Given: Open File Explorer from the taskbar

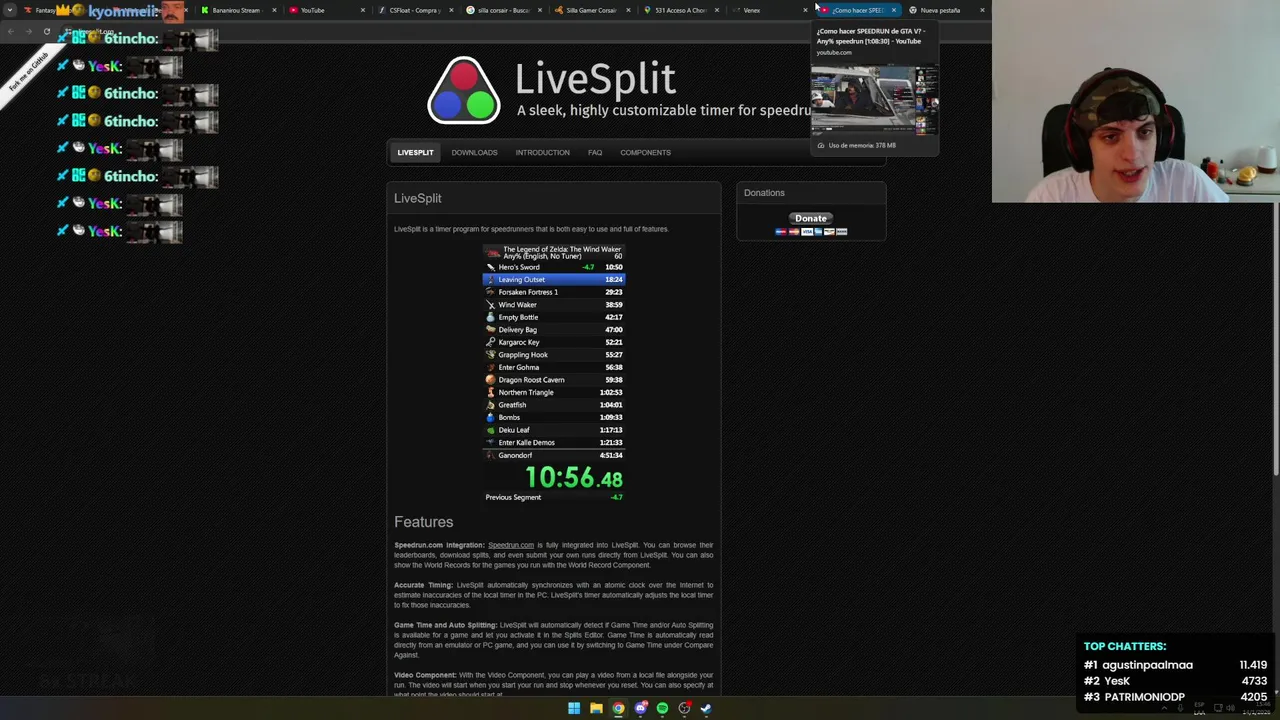Looking at the screenshot, I should tap(596, 708).
